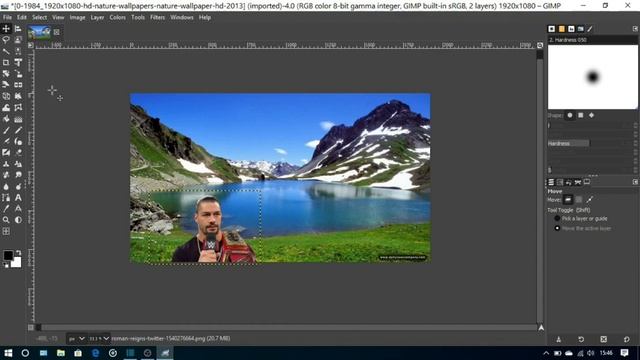Viewport: 640px width, 360px height.
Task: Open the Windows menu
Action: [x=182, y=18]
